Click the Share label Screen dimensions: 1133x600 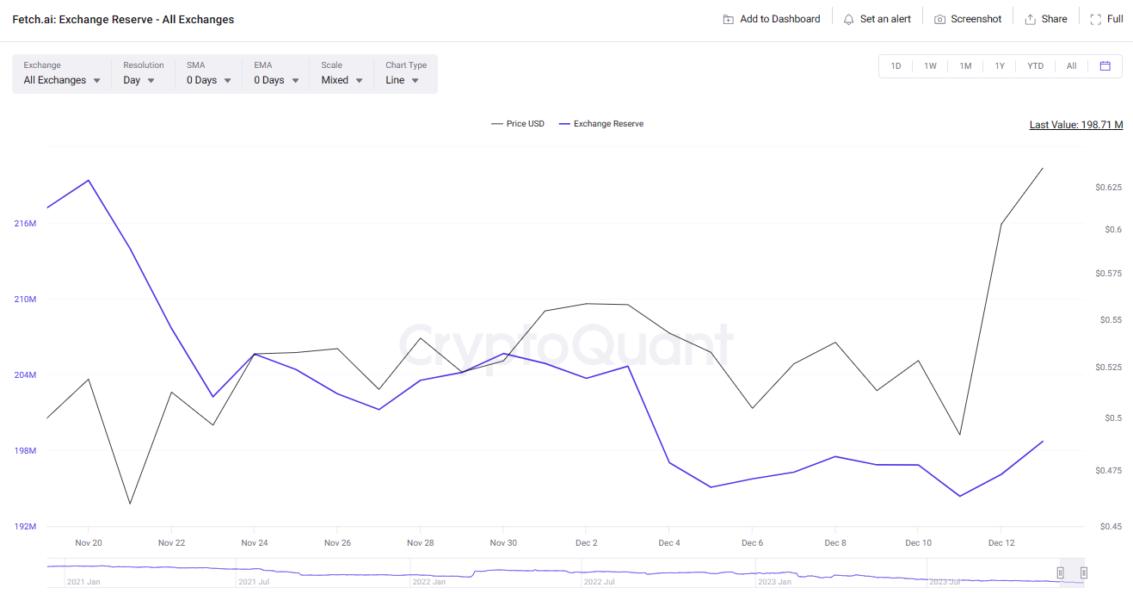pyautogui.click(x=1054, y=20)
